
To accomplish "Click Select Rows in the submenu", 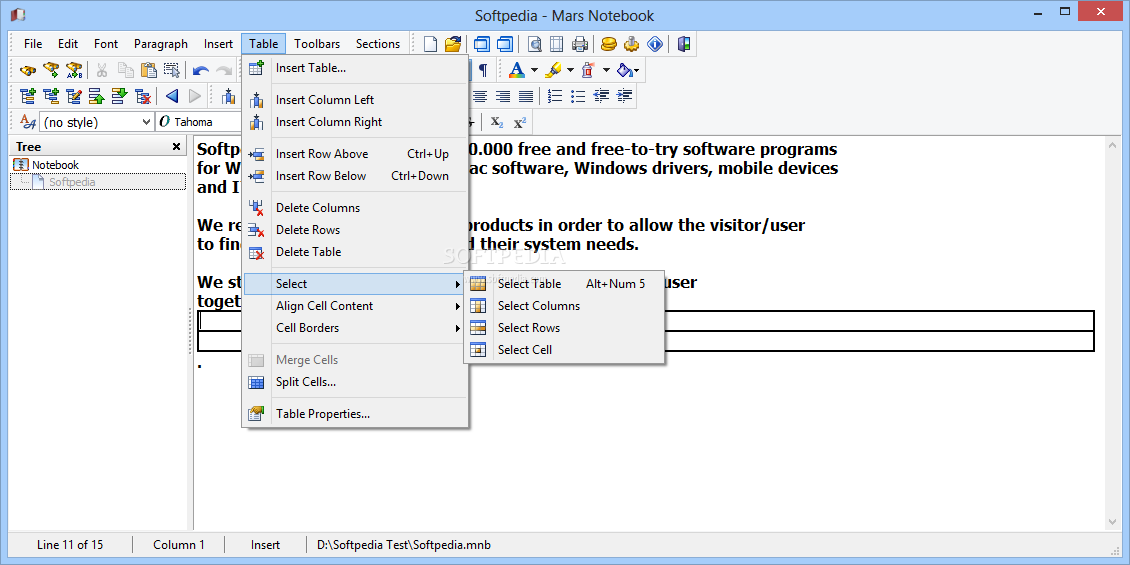I will 564,328.
